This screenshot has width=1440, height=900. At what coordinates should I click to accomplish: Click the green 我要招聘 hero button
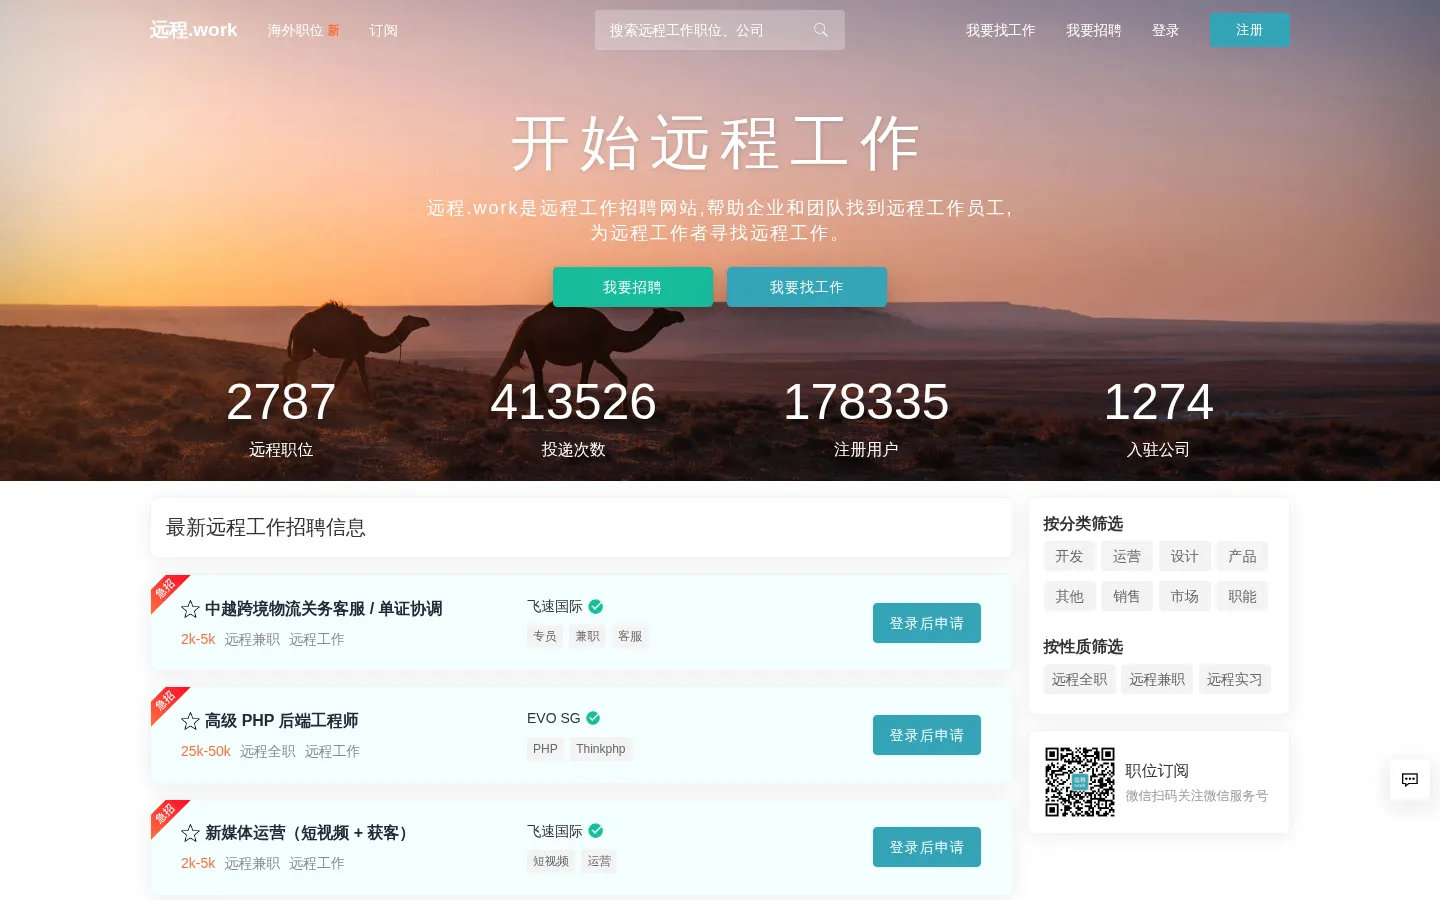[x=633, y=287]
